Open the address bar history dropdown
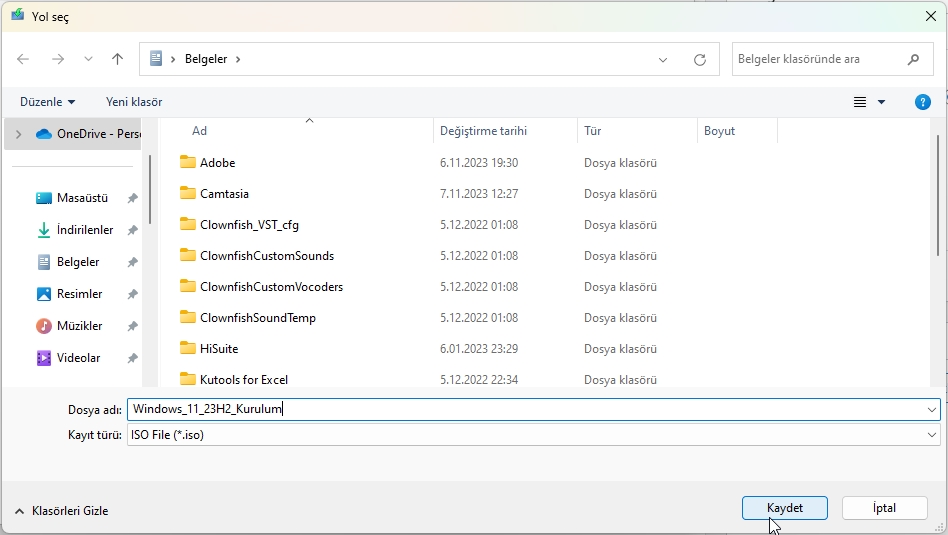 pos(663,59)
